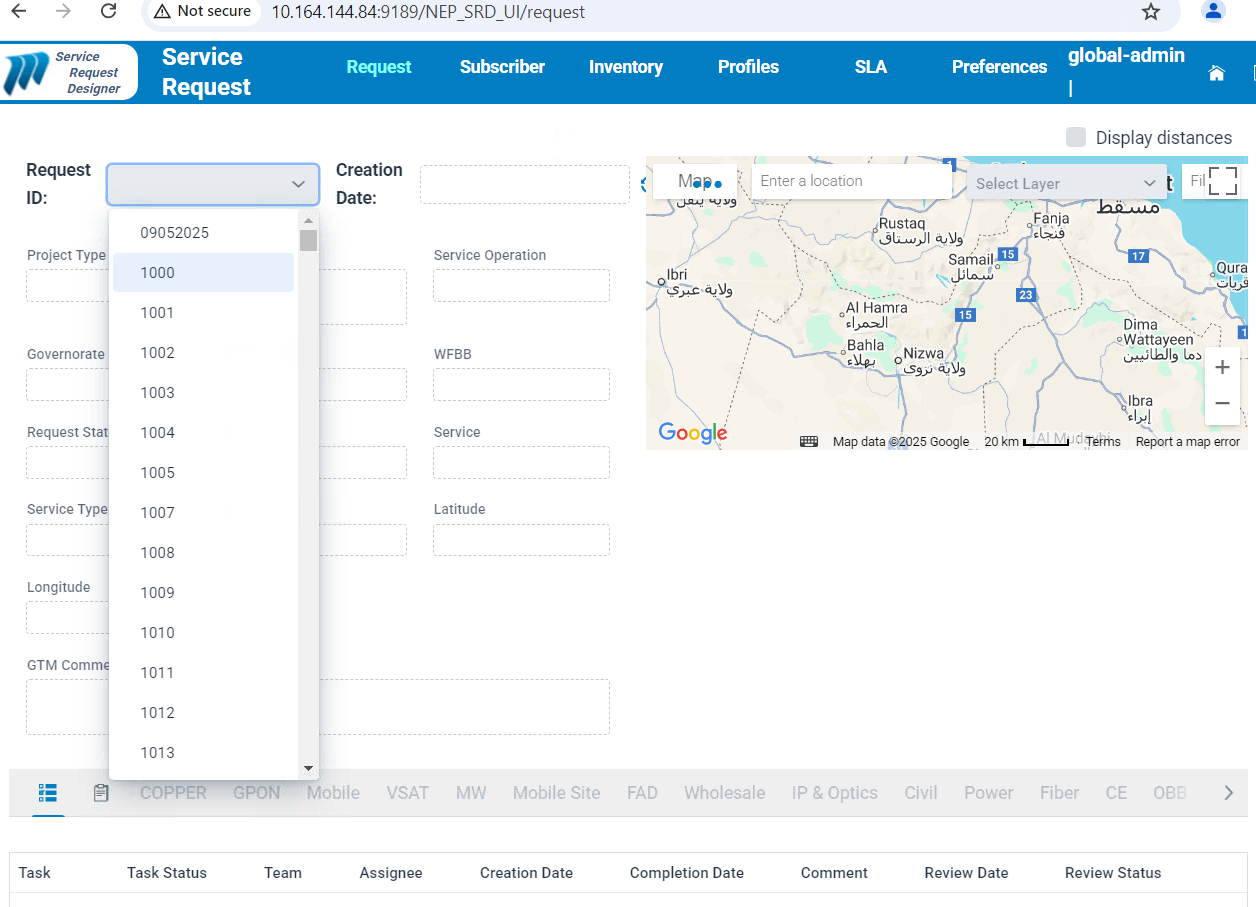Click the map keyboard shortcuts icon
This screenshot has height=907, width=1256.
pos(809,442)
